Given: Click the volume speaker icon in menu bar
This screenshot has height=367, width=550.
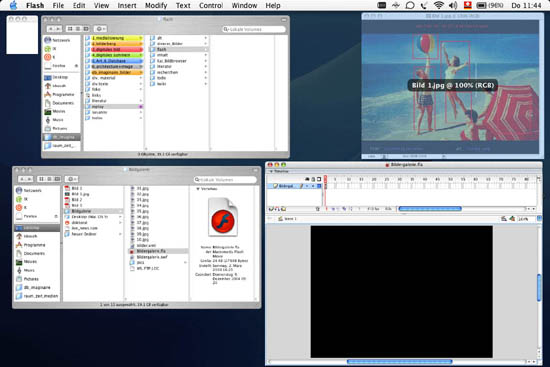Looking at the screenshot, I should tap(453, 5).
